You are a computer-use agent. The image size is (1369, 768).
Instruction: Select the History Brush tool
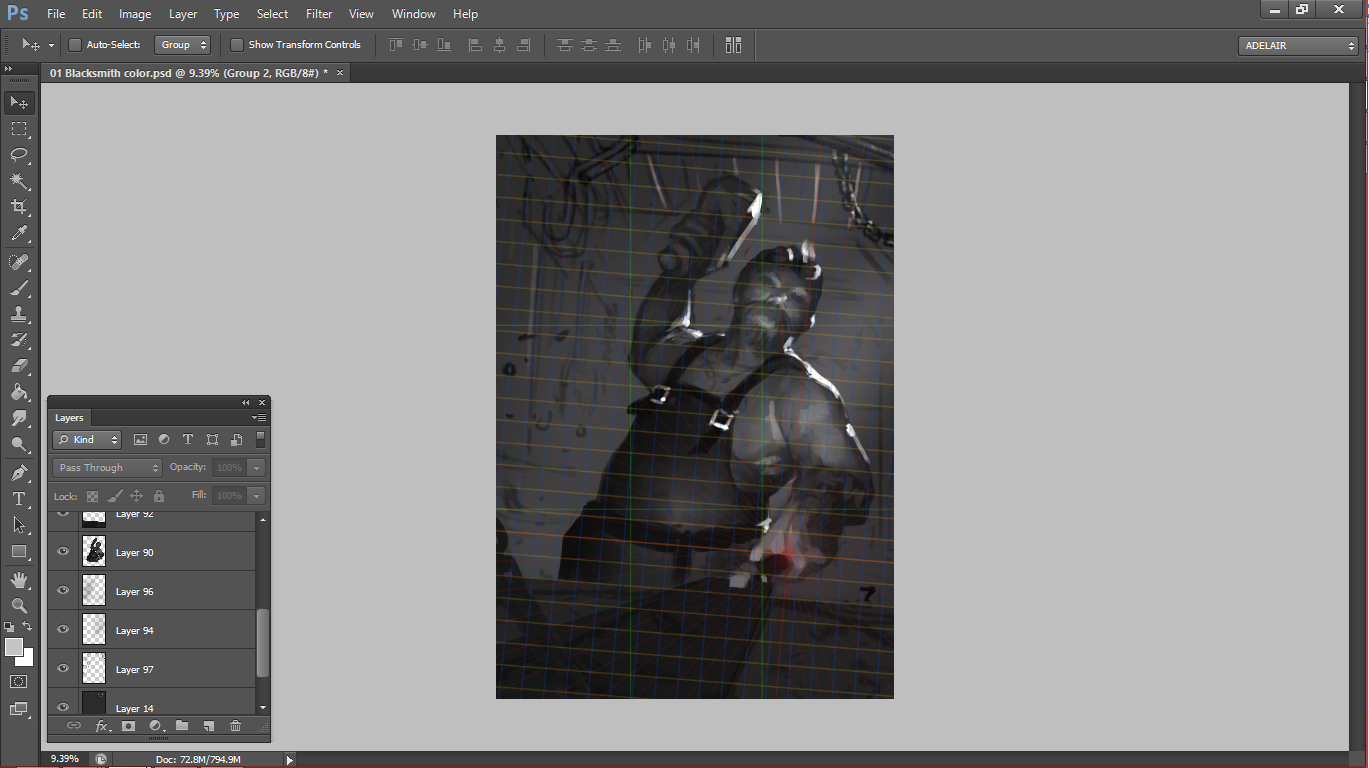coord(19,340)
